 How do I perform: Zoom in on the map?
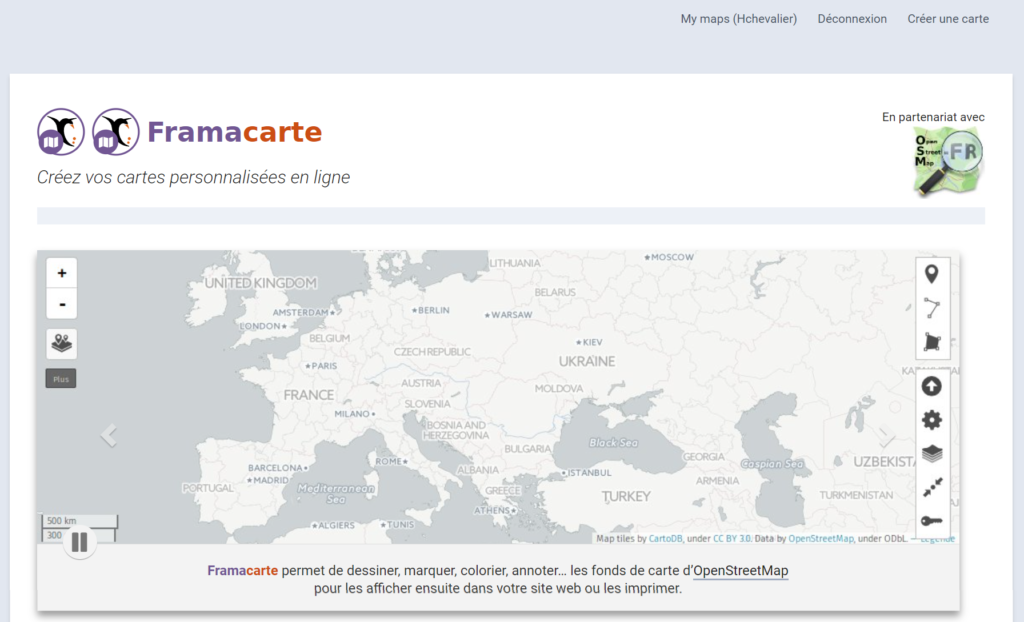pyautogui.click(x=61, y=273)
